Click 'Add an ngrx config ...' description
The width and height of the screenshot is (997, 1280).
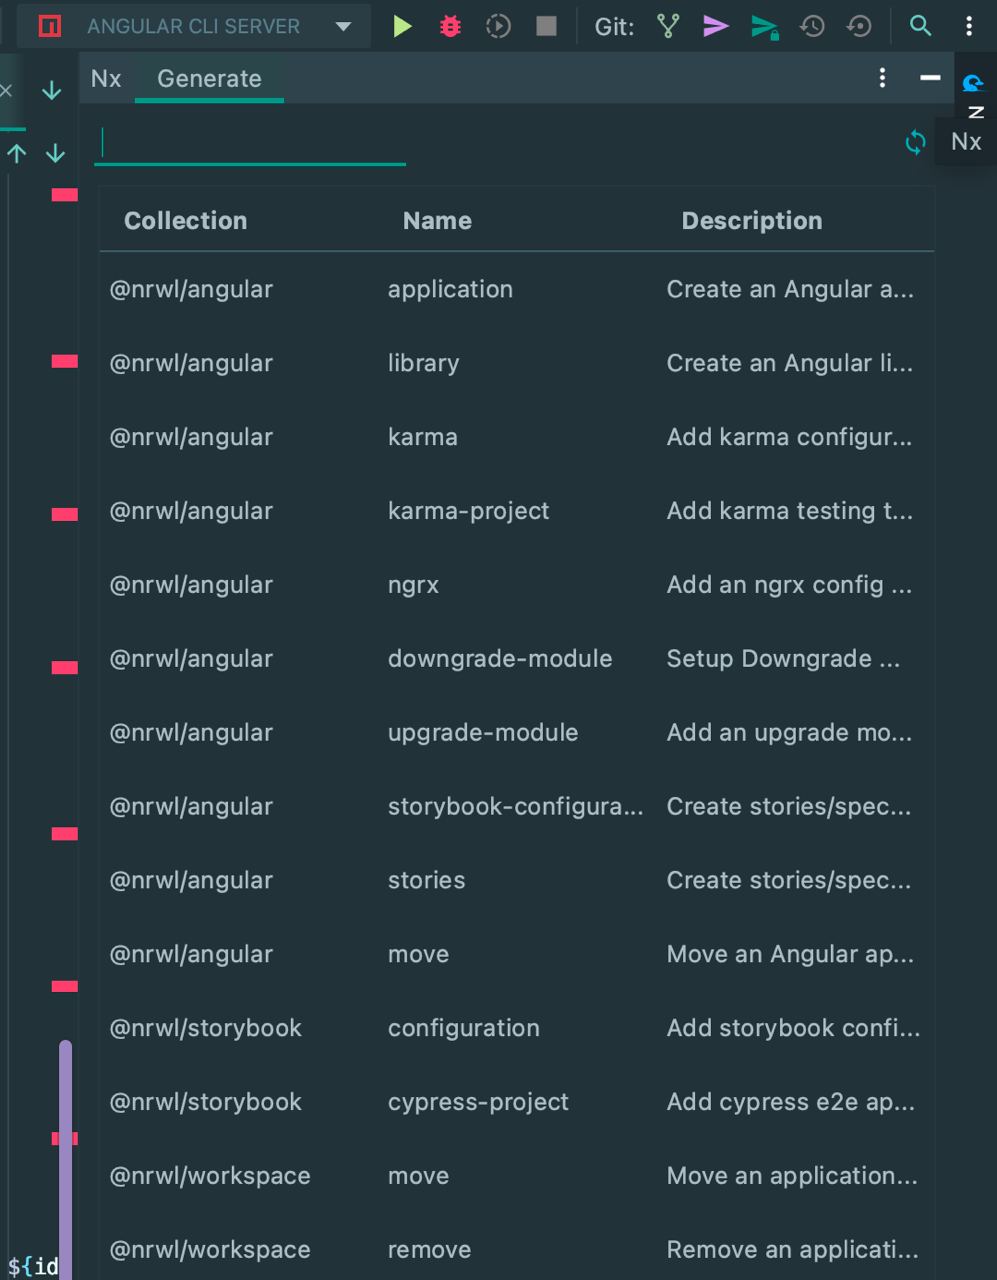pos(789,585)
